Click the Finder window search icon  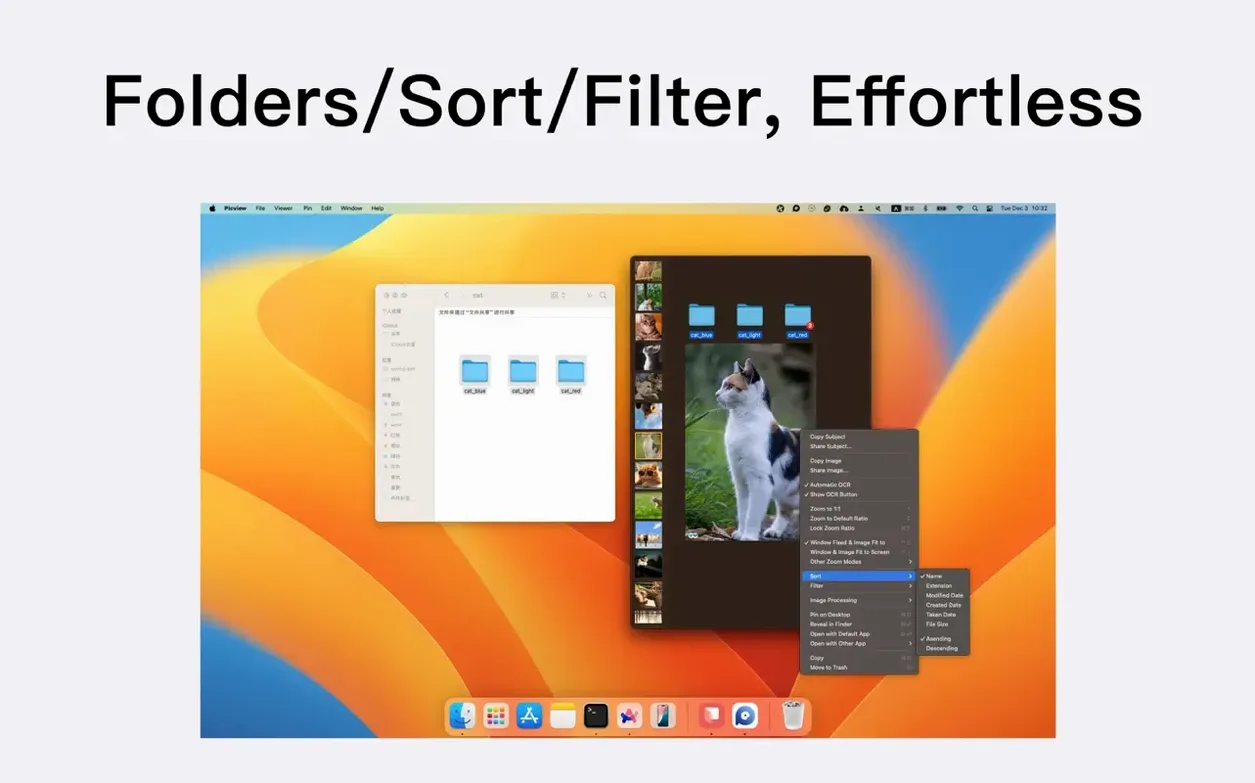tap(603, 296)
